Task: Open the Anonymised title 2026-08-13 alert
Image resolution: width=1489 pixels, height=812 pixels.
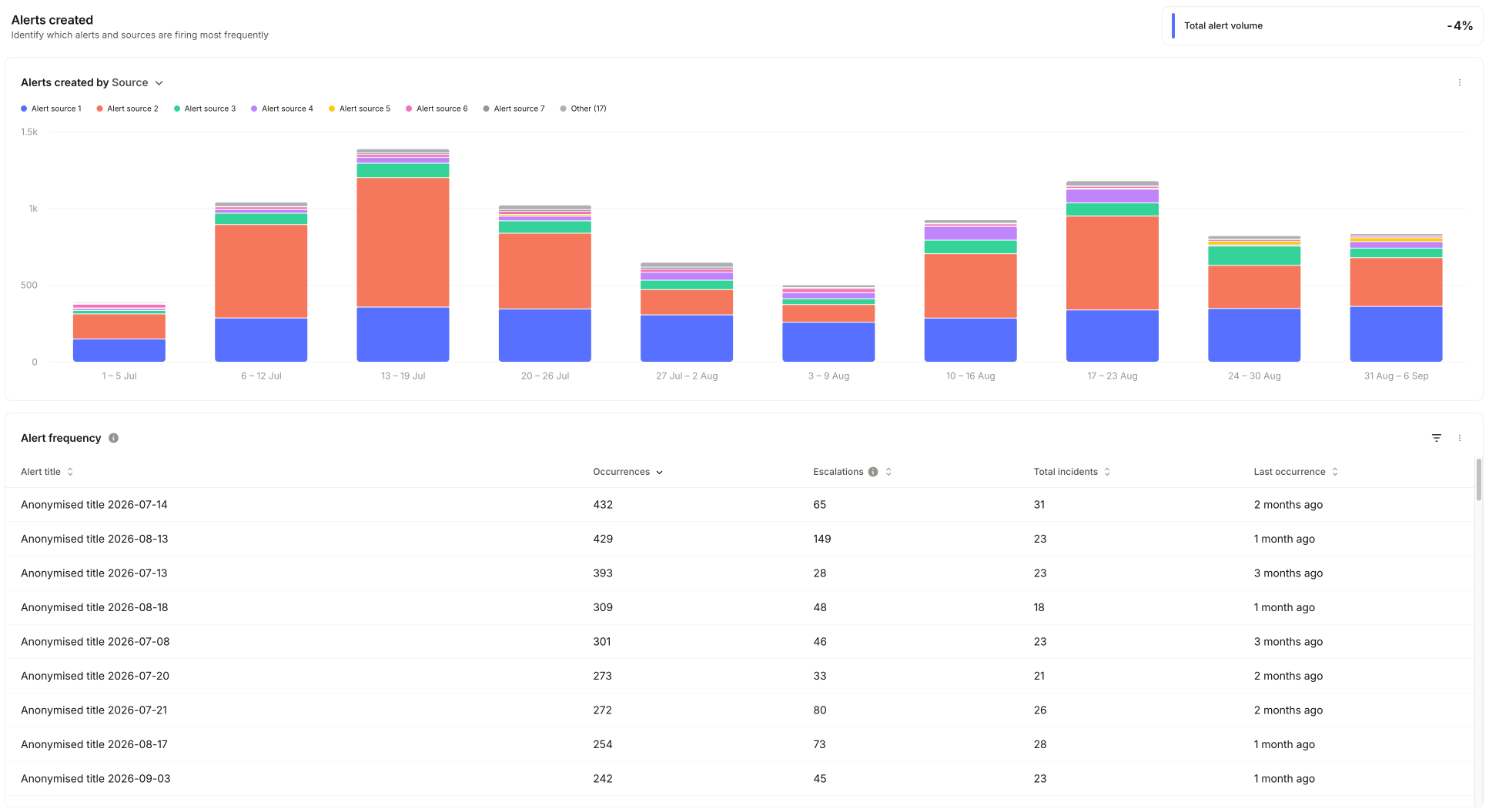Action: point(94,539)
